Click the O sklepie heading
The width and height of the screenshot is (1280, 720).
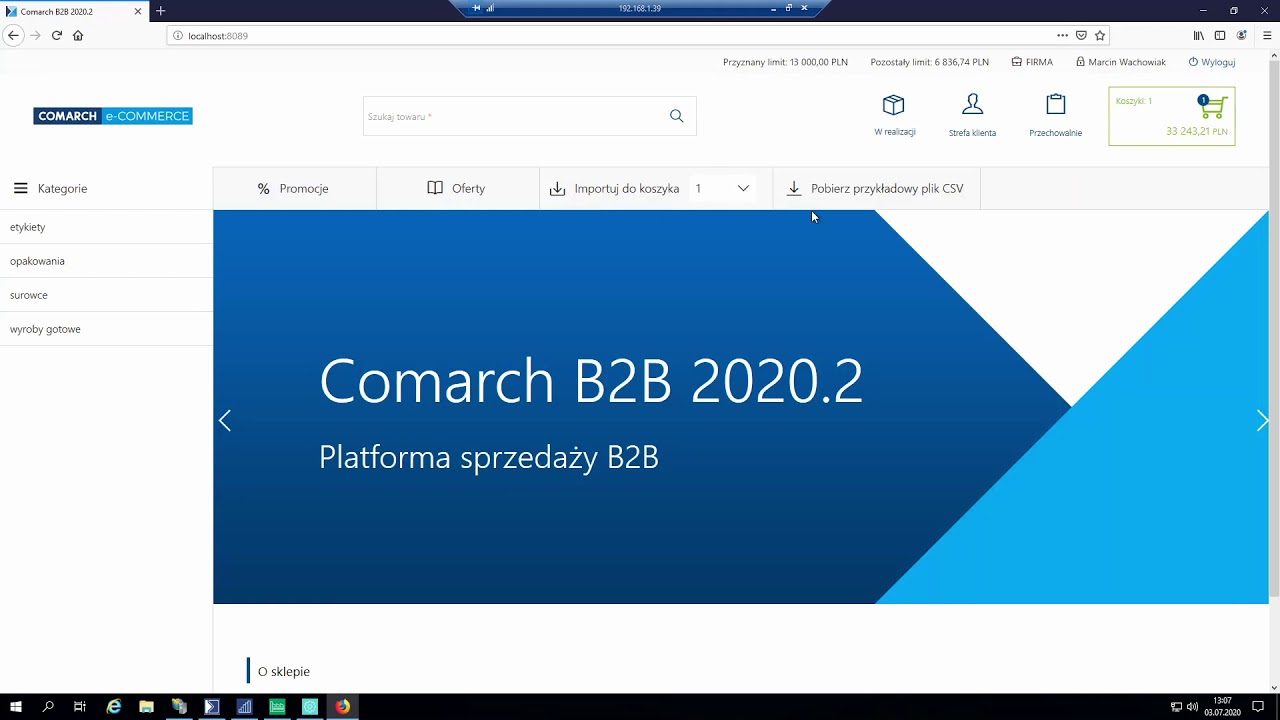(x=284, y=672)
